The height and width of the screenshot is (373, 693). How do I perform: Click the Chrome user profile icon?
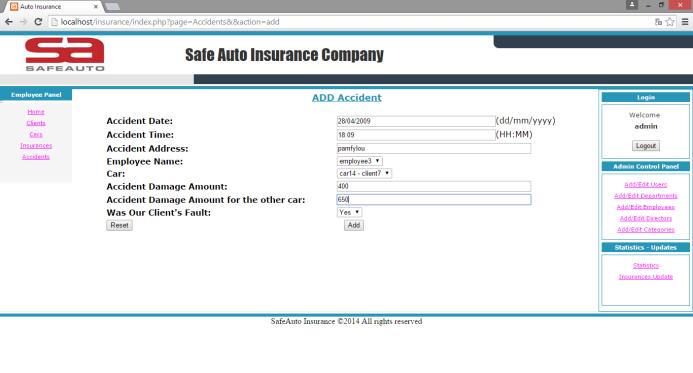click(x=632, y=5)
